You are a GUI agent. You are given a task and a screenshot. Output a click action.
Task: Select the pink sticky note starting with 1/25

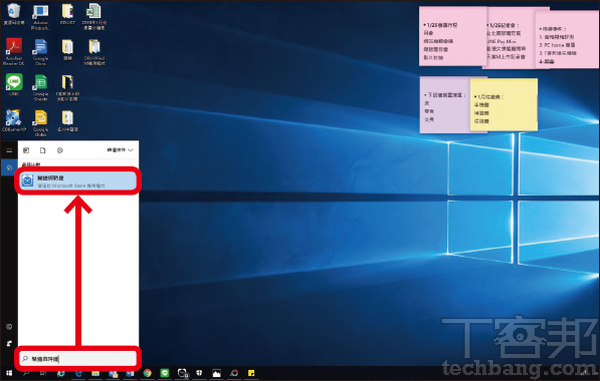pyautogui.click(x=452, y=36)
